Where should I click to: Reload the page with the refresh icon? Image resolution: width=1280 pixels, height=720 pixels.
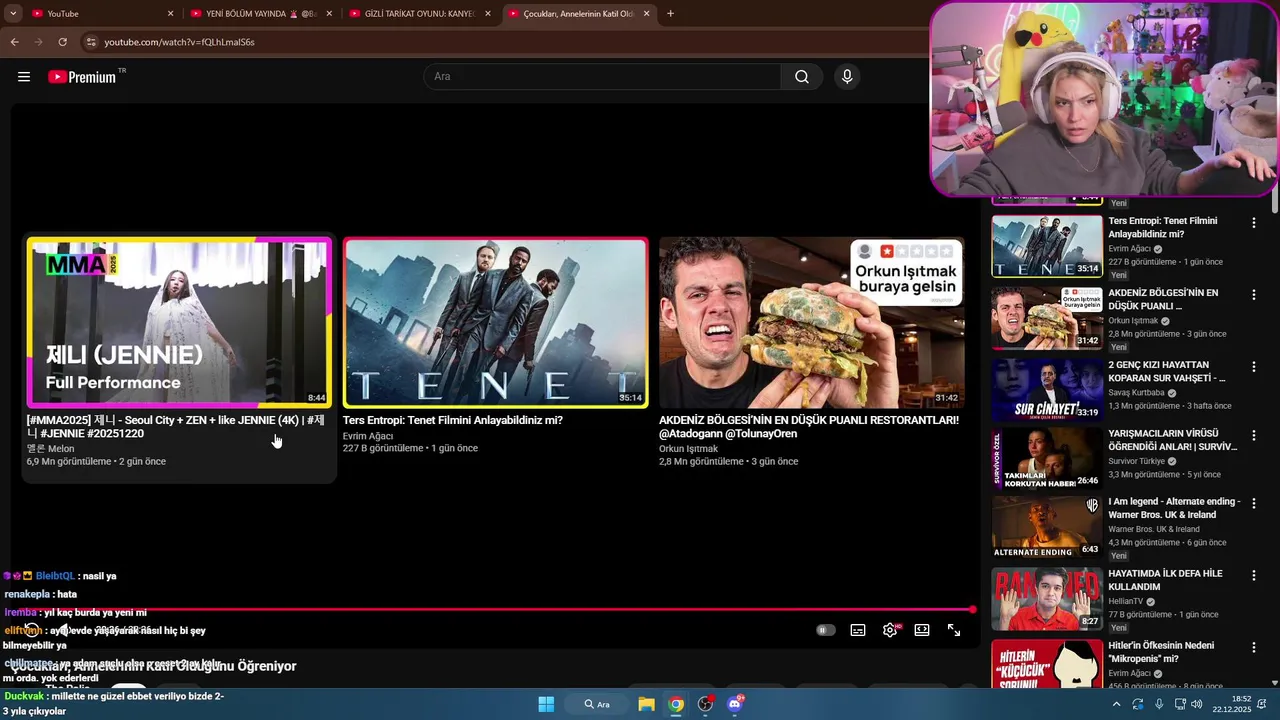pyautogui.click(x=62, y=42)
